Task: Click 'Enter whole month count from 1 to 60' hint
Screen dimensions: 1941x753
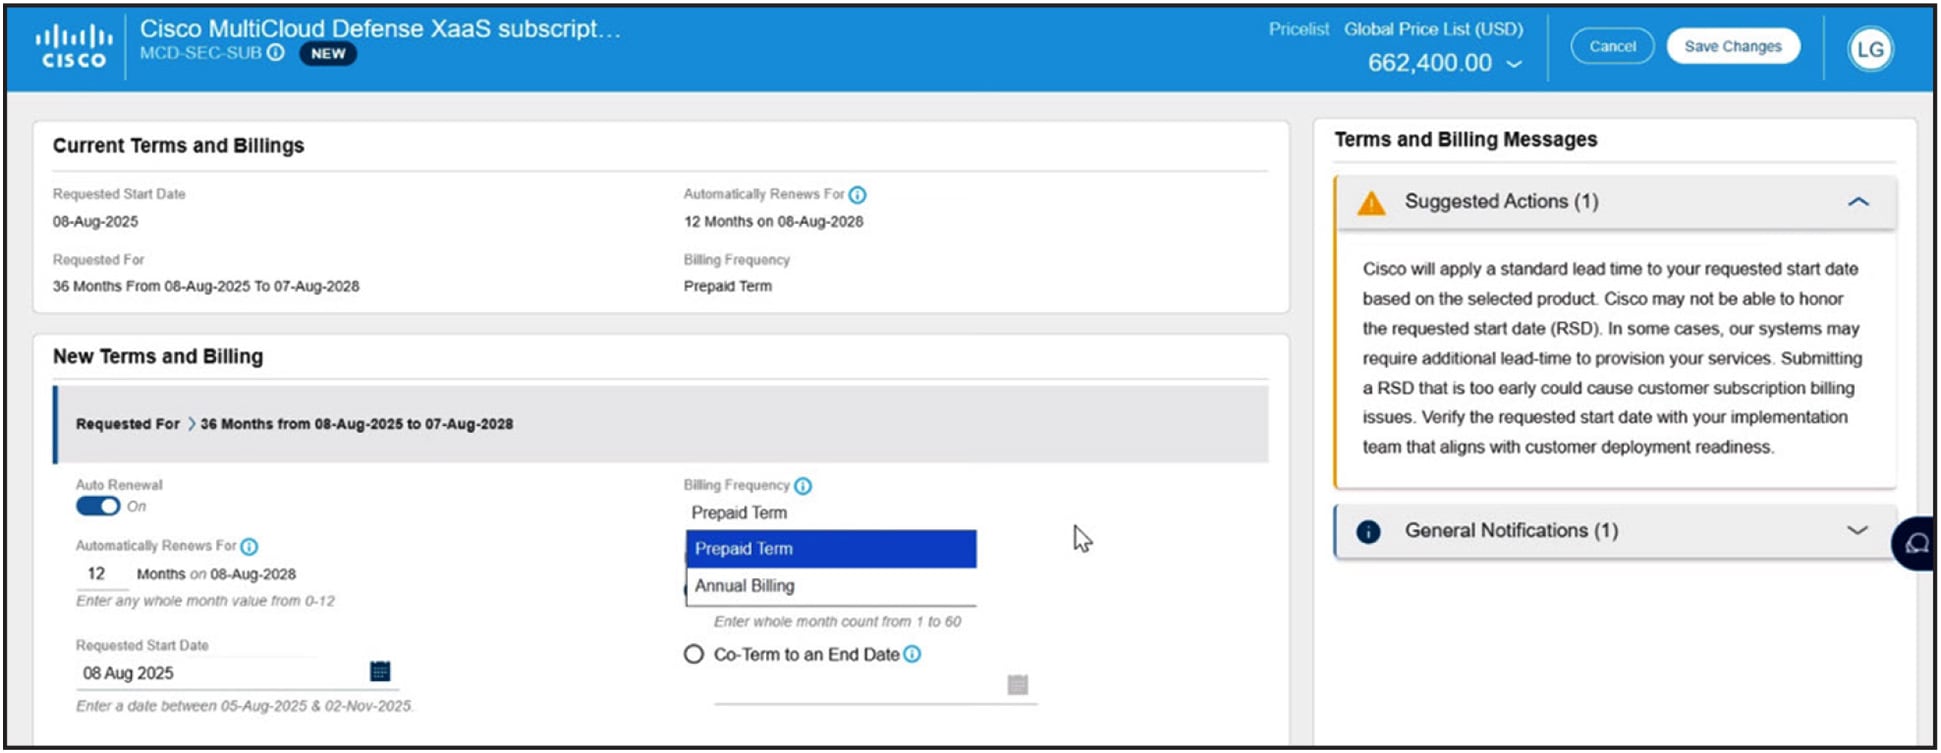Action: [x=838, y=622]
